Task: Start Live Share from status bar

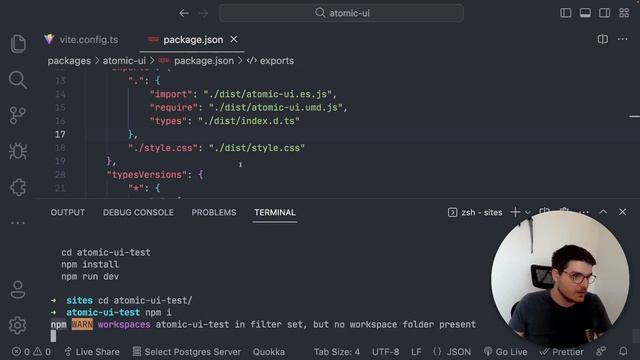Action: coord(92,352)
